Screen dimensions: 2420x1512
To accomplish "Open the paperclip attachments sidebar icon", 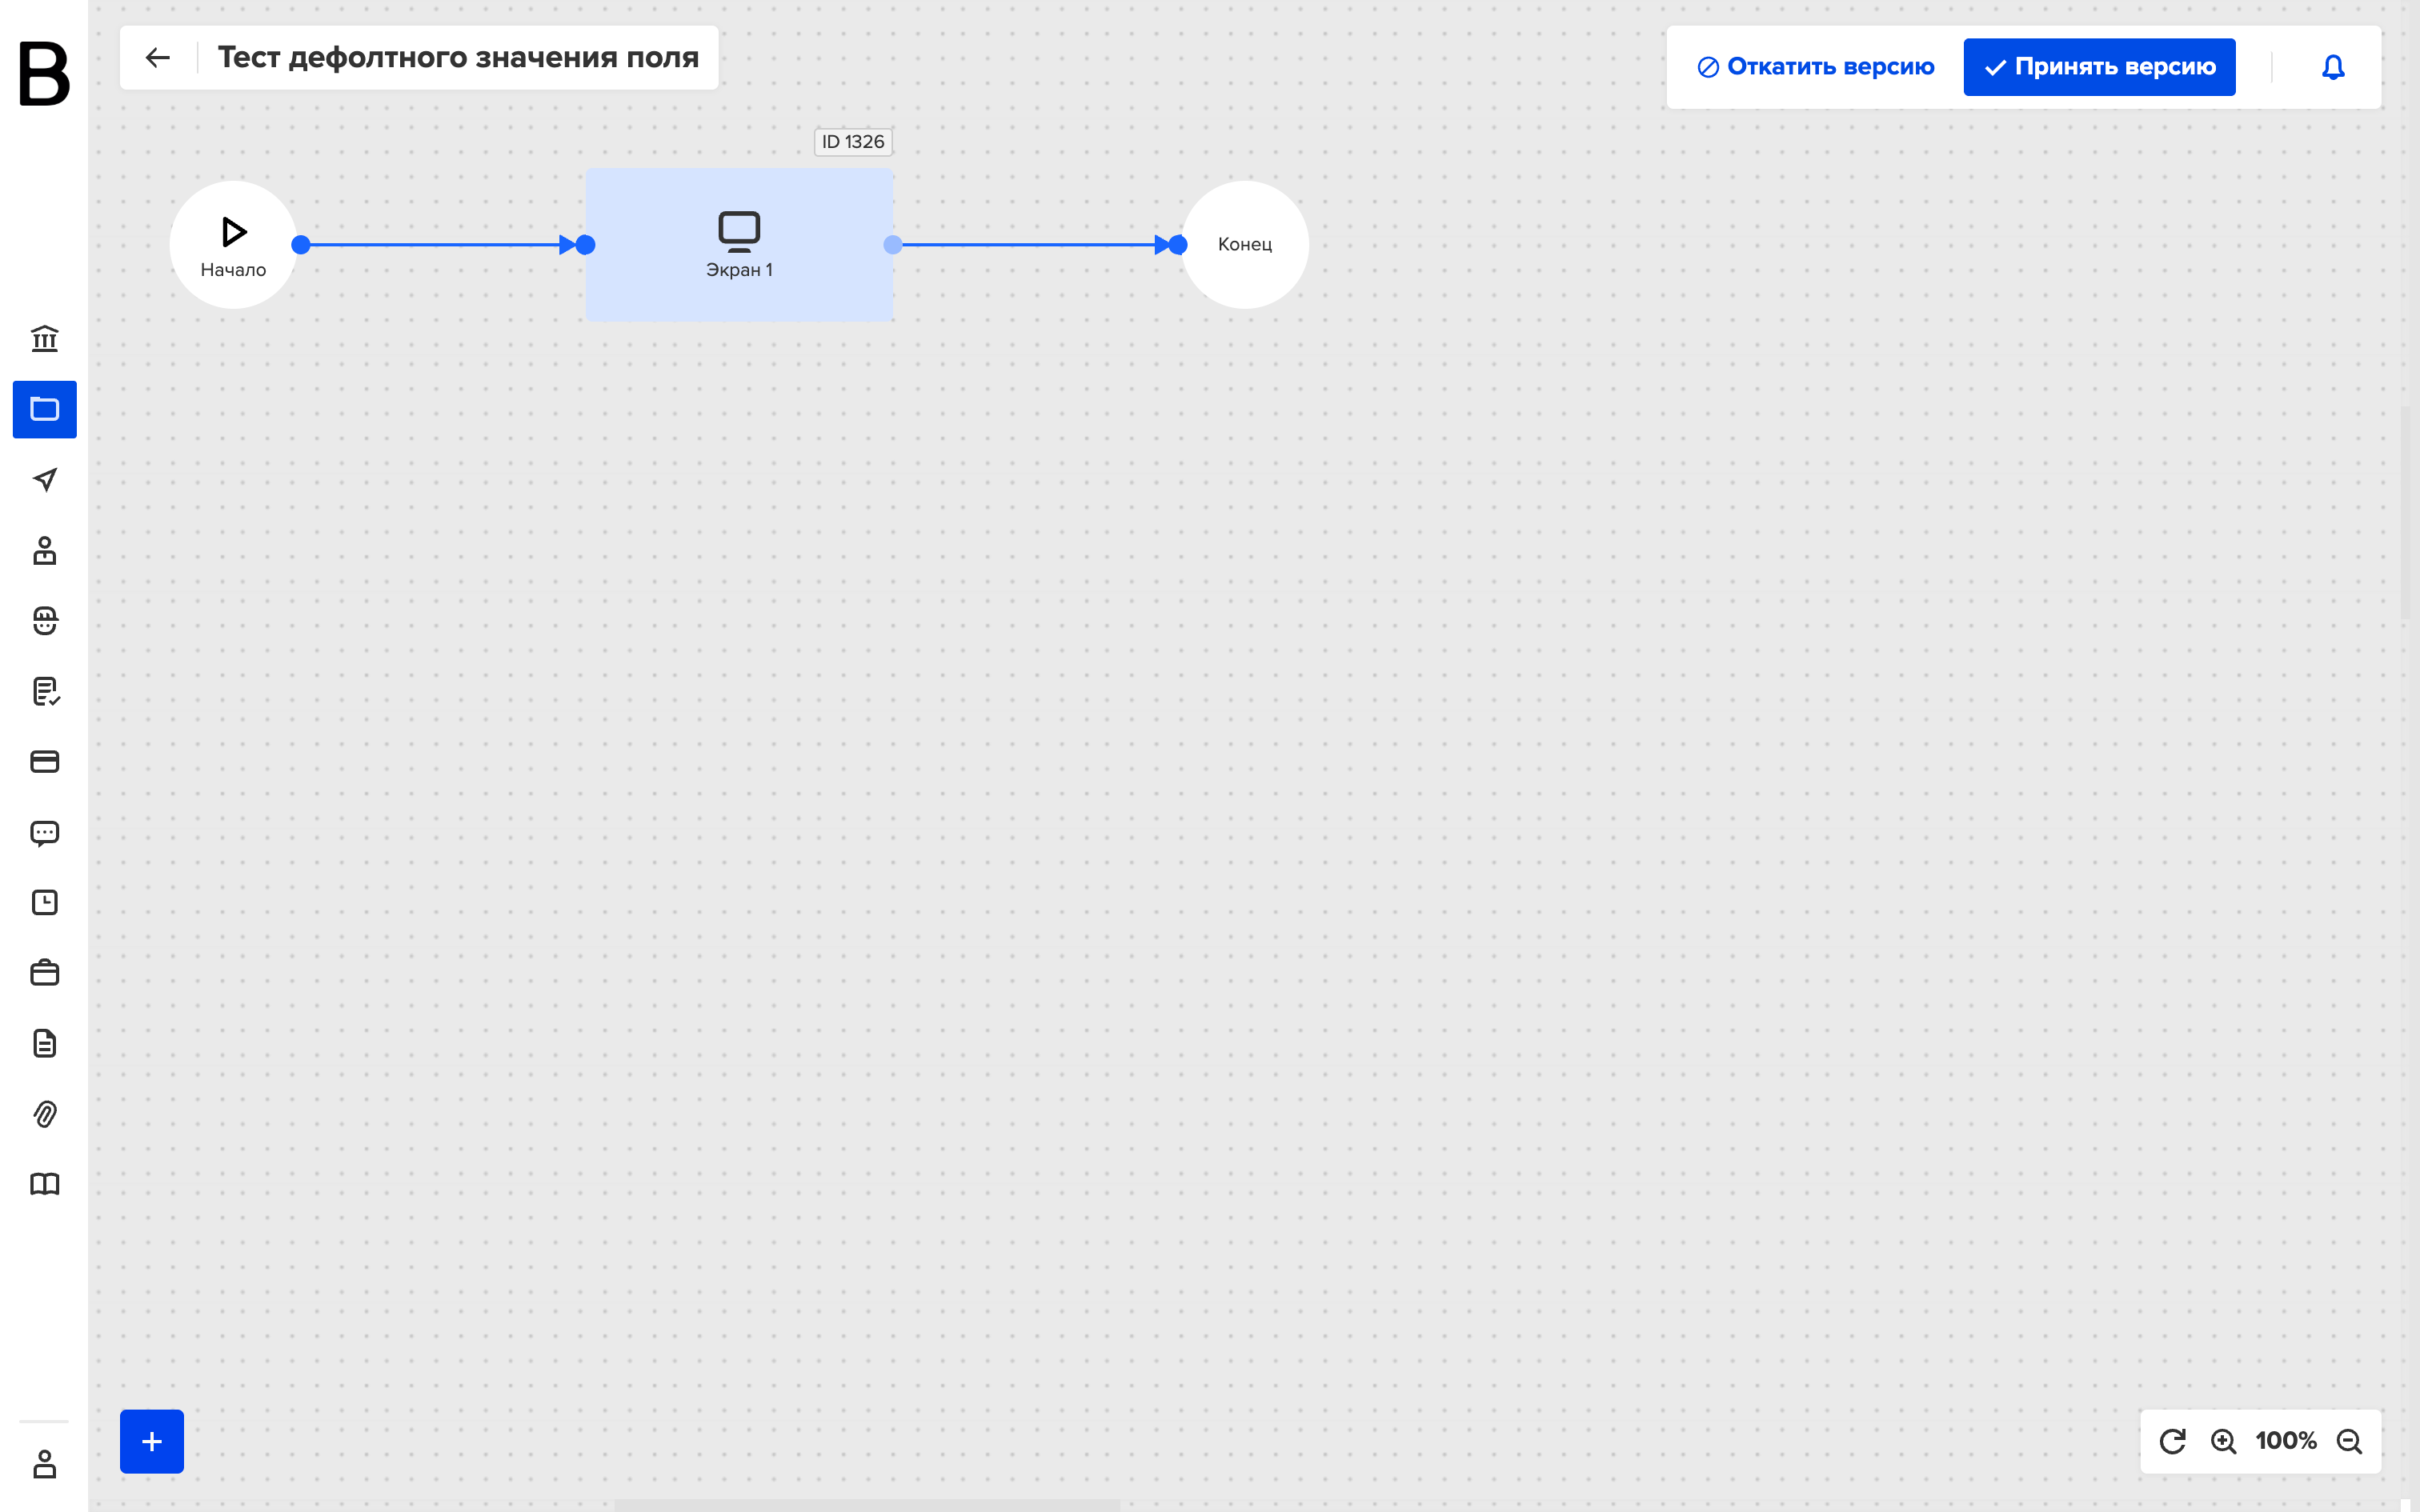I will [44, 1114].
